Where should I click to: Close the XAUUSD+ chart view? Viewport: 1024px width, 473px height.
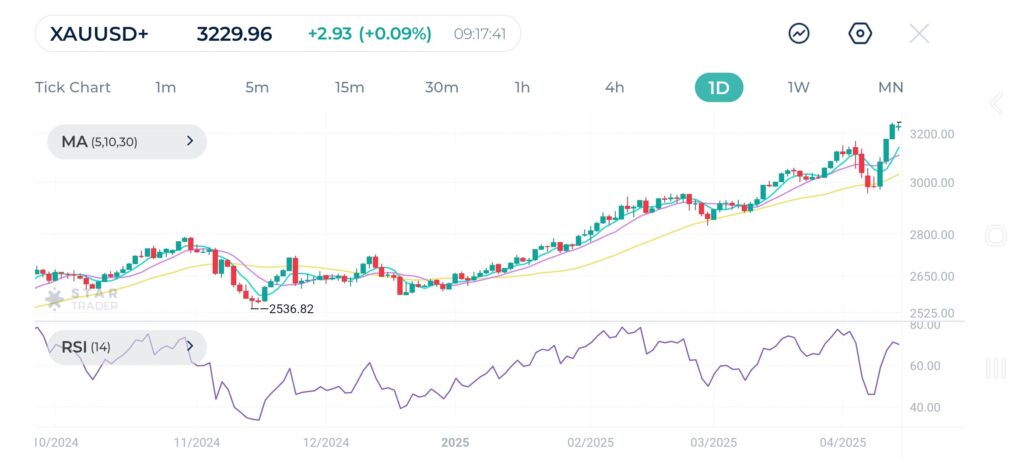(x=919, y=34)
